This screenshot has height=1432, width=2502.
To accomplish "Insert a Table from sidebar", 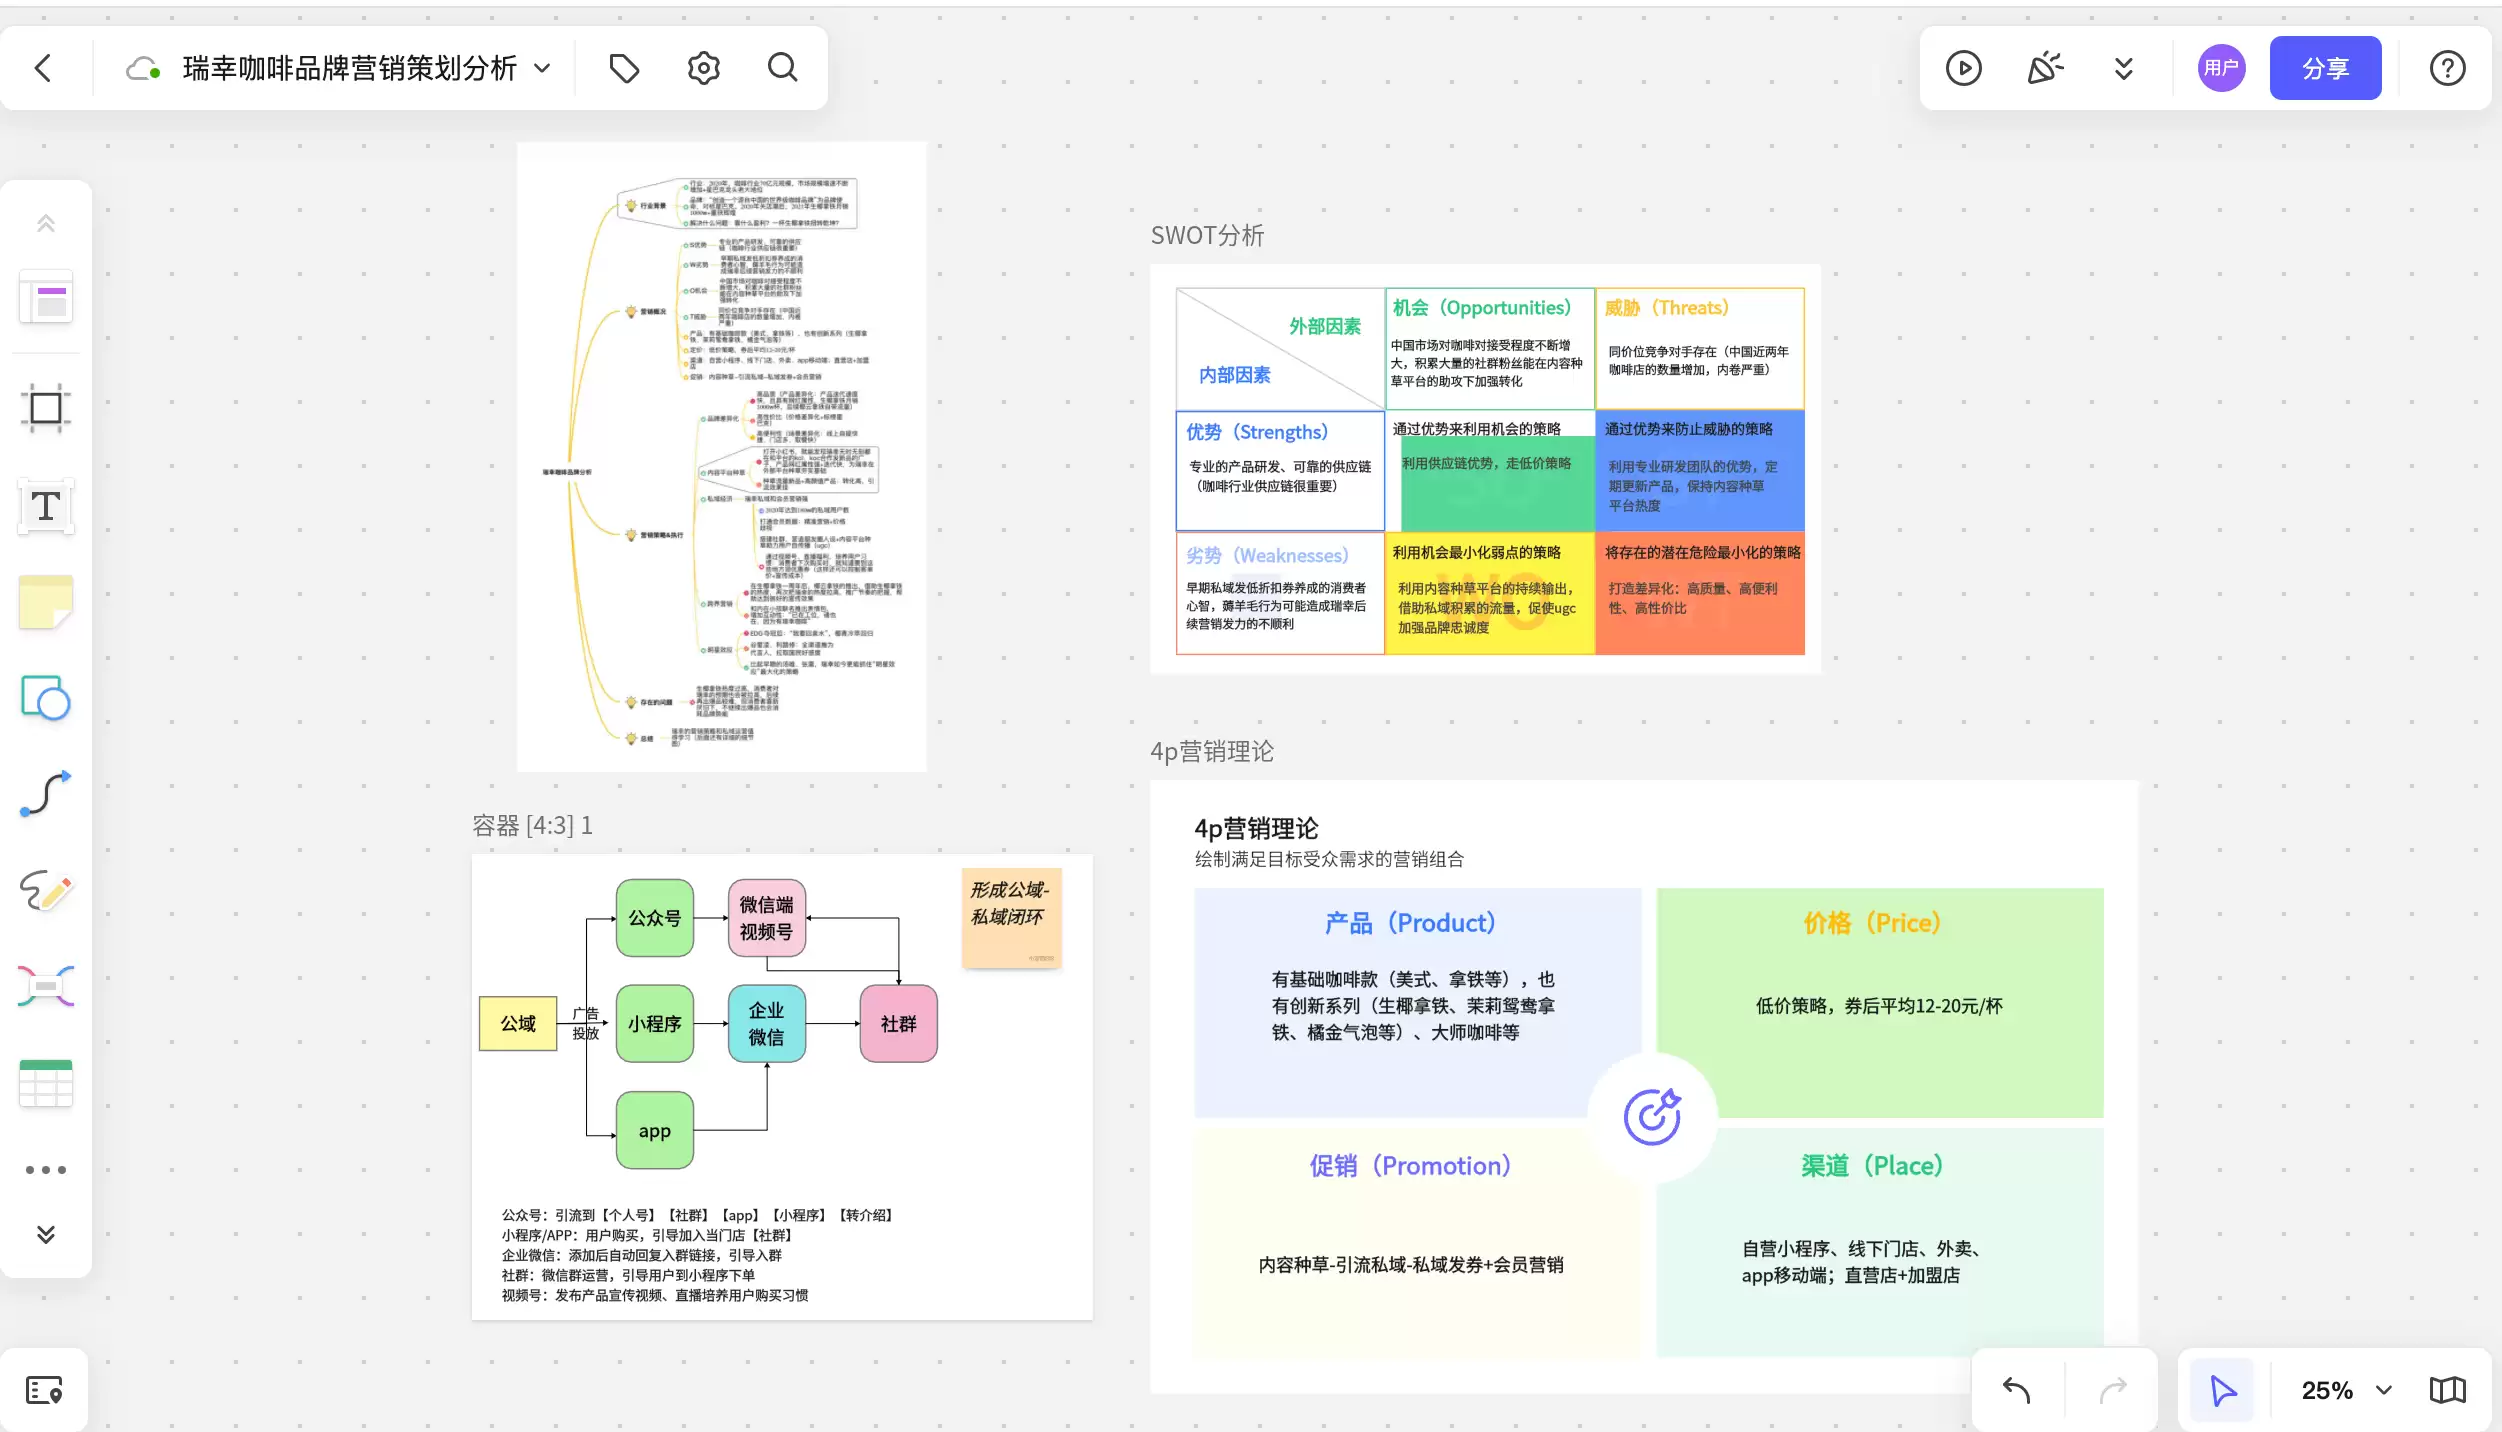I will pyautogui.click(x=46, y=1083).
